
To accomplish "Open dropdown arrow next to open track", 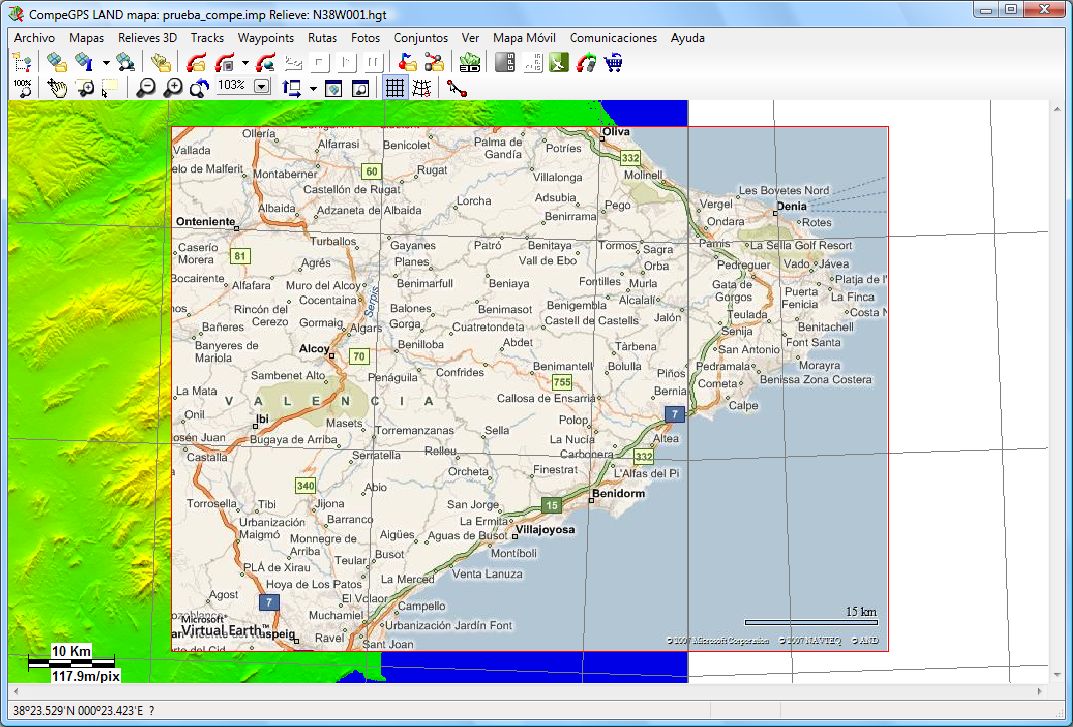I will coord(244,63).
